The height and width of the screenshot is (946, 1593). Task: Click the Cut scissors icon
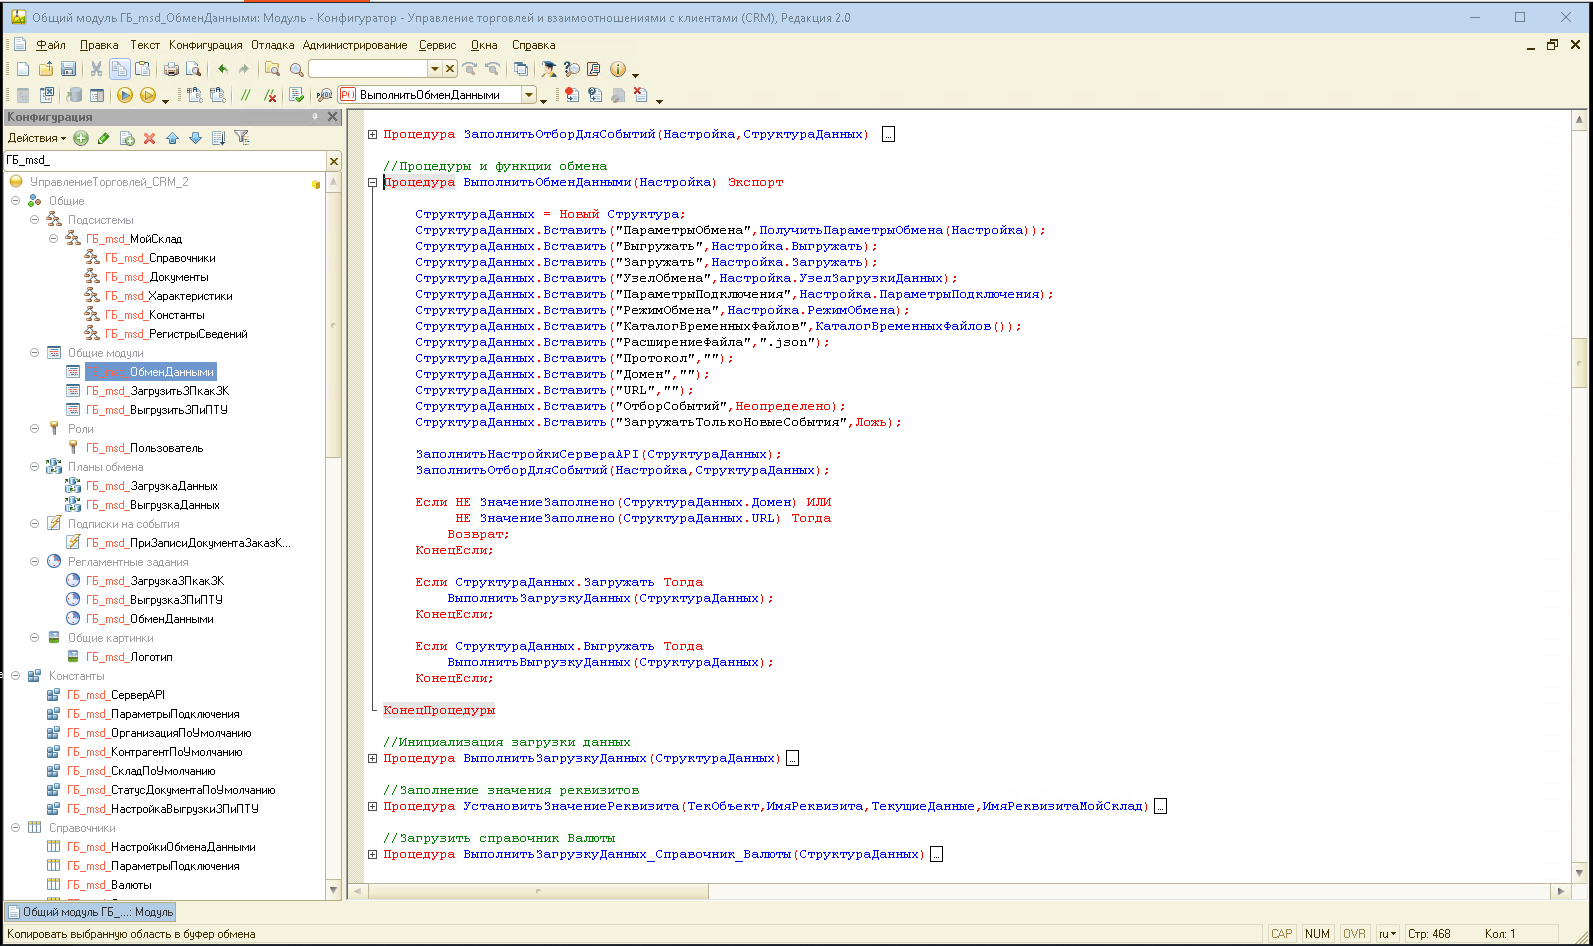(96, 69)
